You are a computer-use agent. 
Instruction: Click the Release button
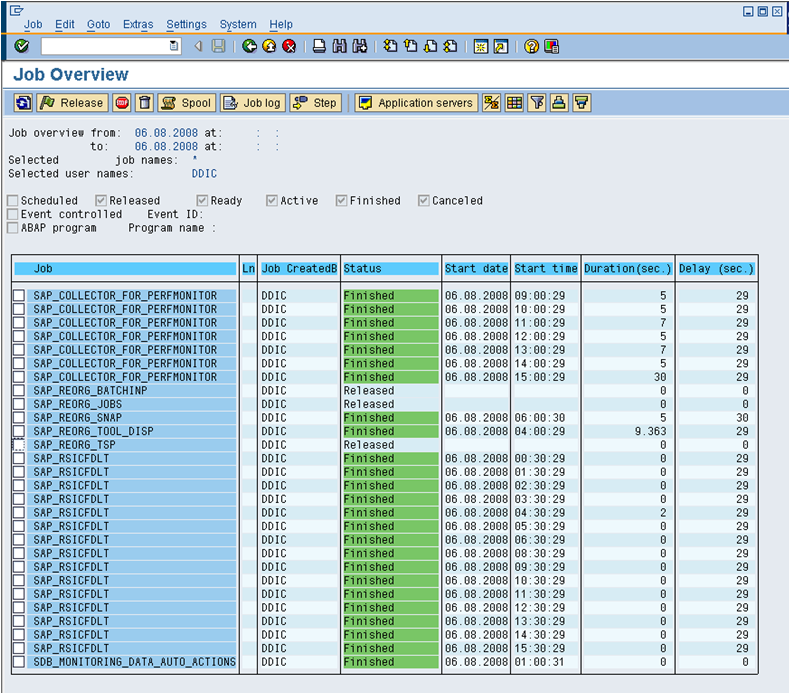click(72, 103)
